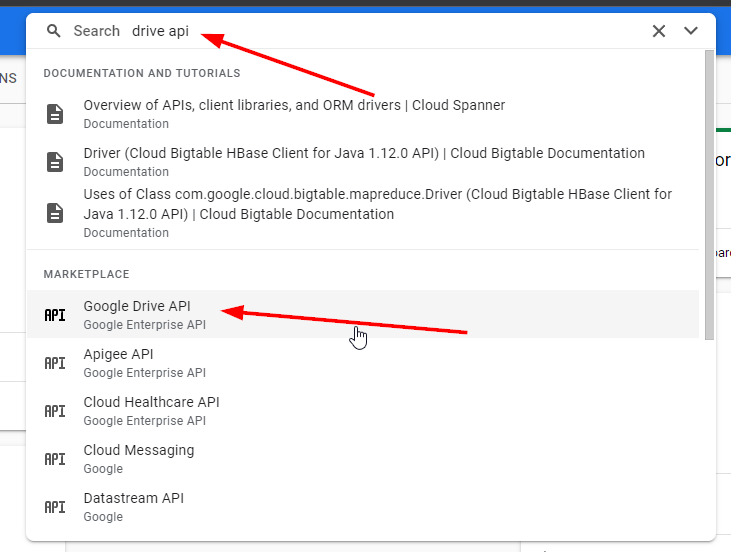Click DOCUMENTATION AND TUTORIALS heading

click(x=142, y=73)
